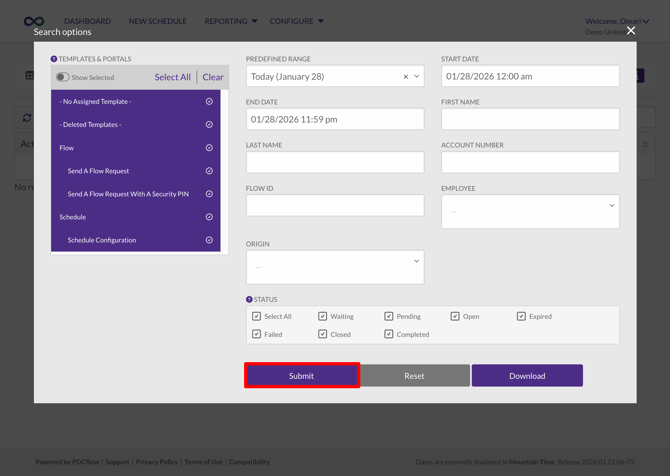
Task: Uncheck the Waiting status checkbox
Action: tap(323, 316)
